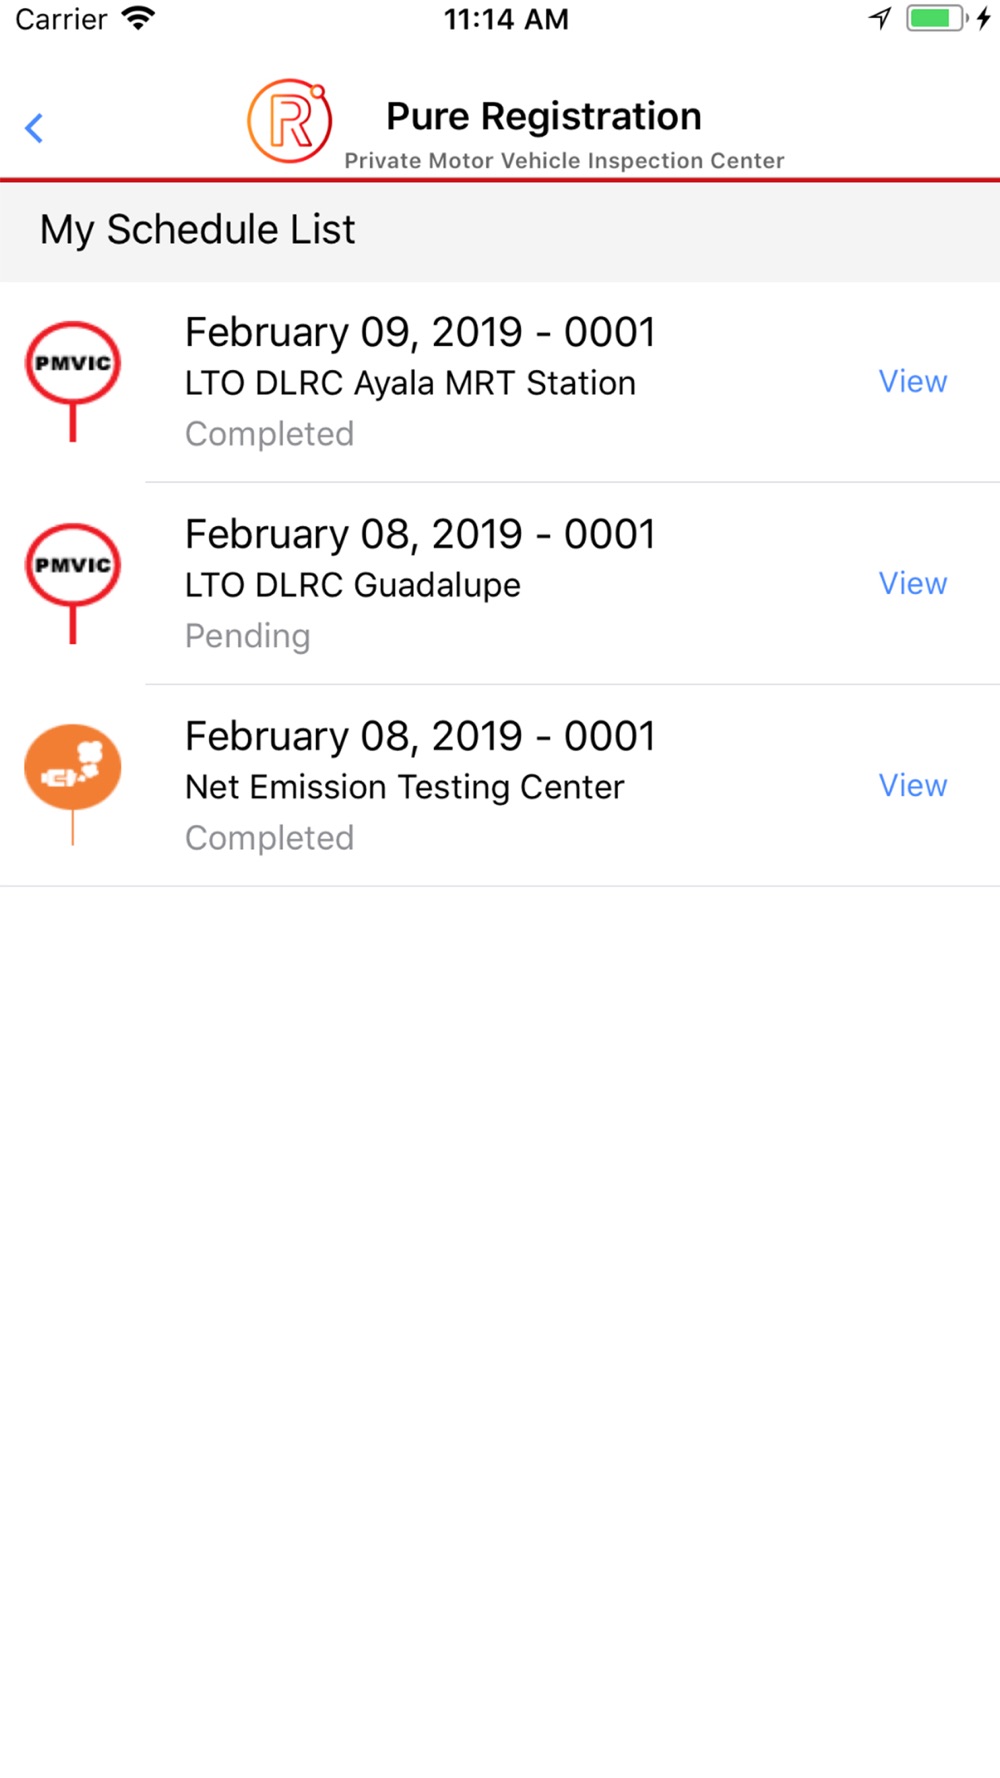
Task: View the Net Emission Testing Center schedule
Action: (x=912, y=786)
